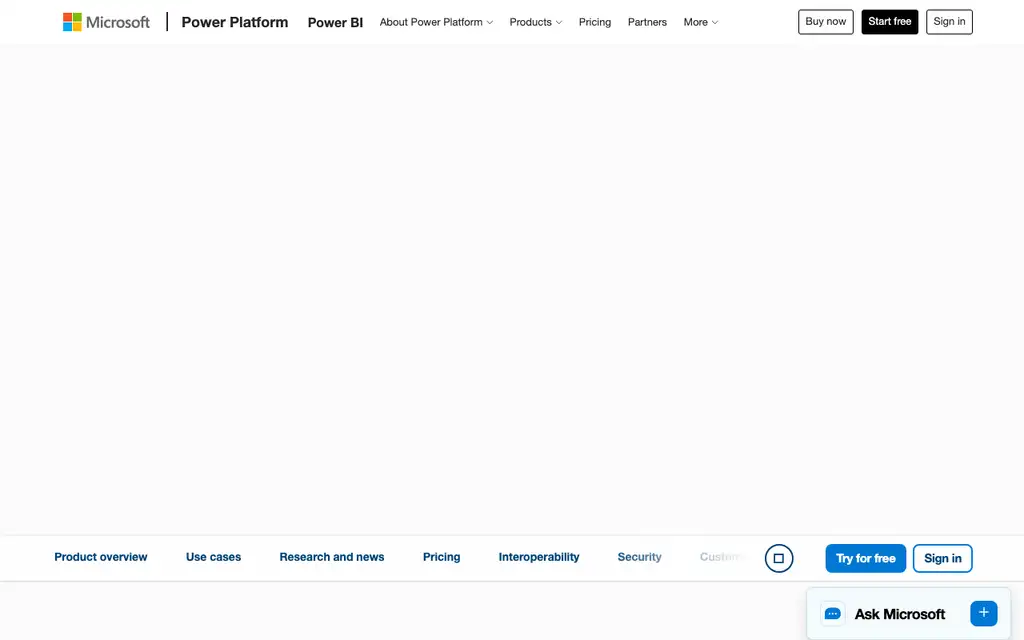Click the Start free button
Screen dimensions: 1024x640
(x=889, y=22)
